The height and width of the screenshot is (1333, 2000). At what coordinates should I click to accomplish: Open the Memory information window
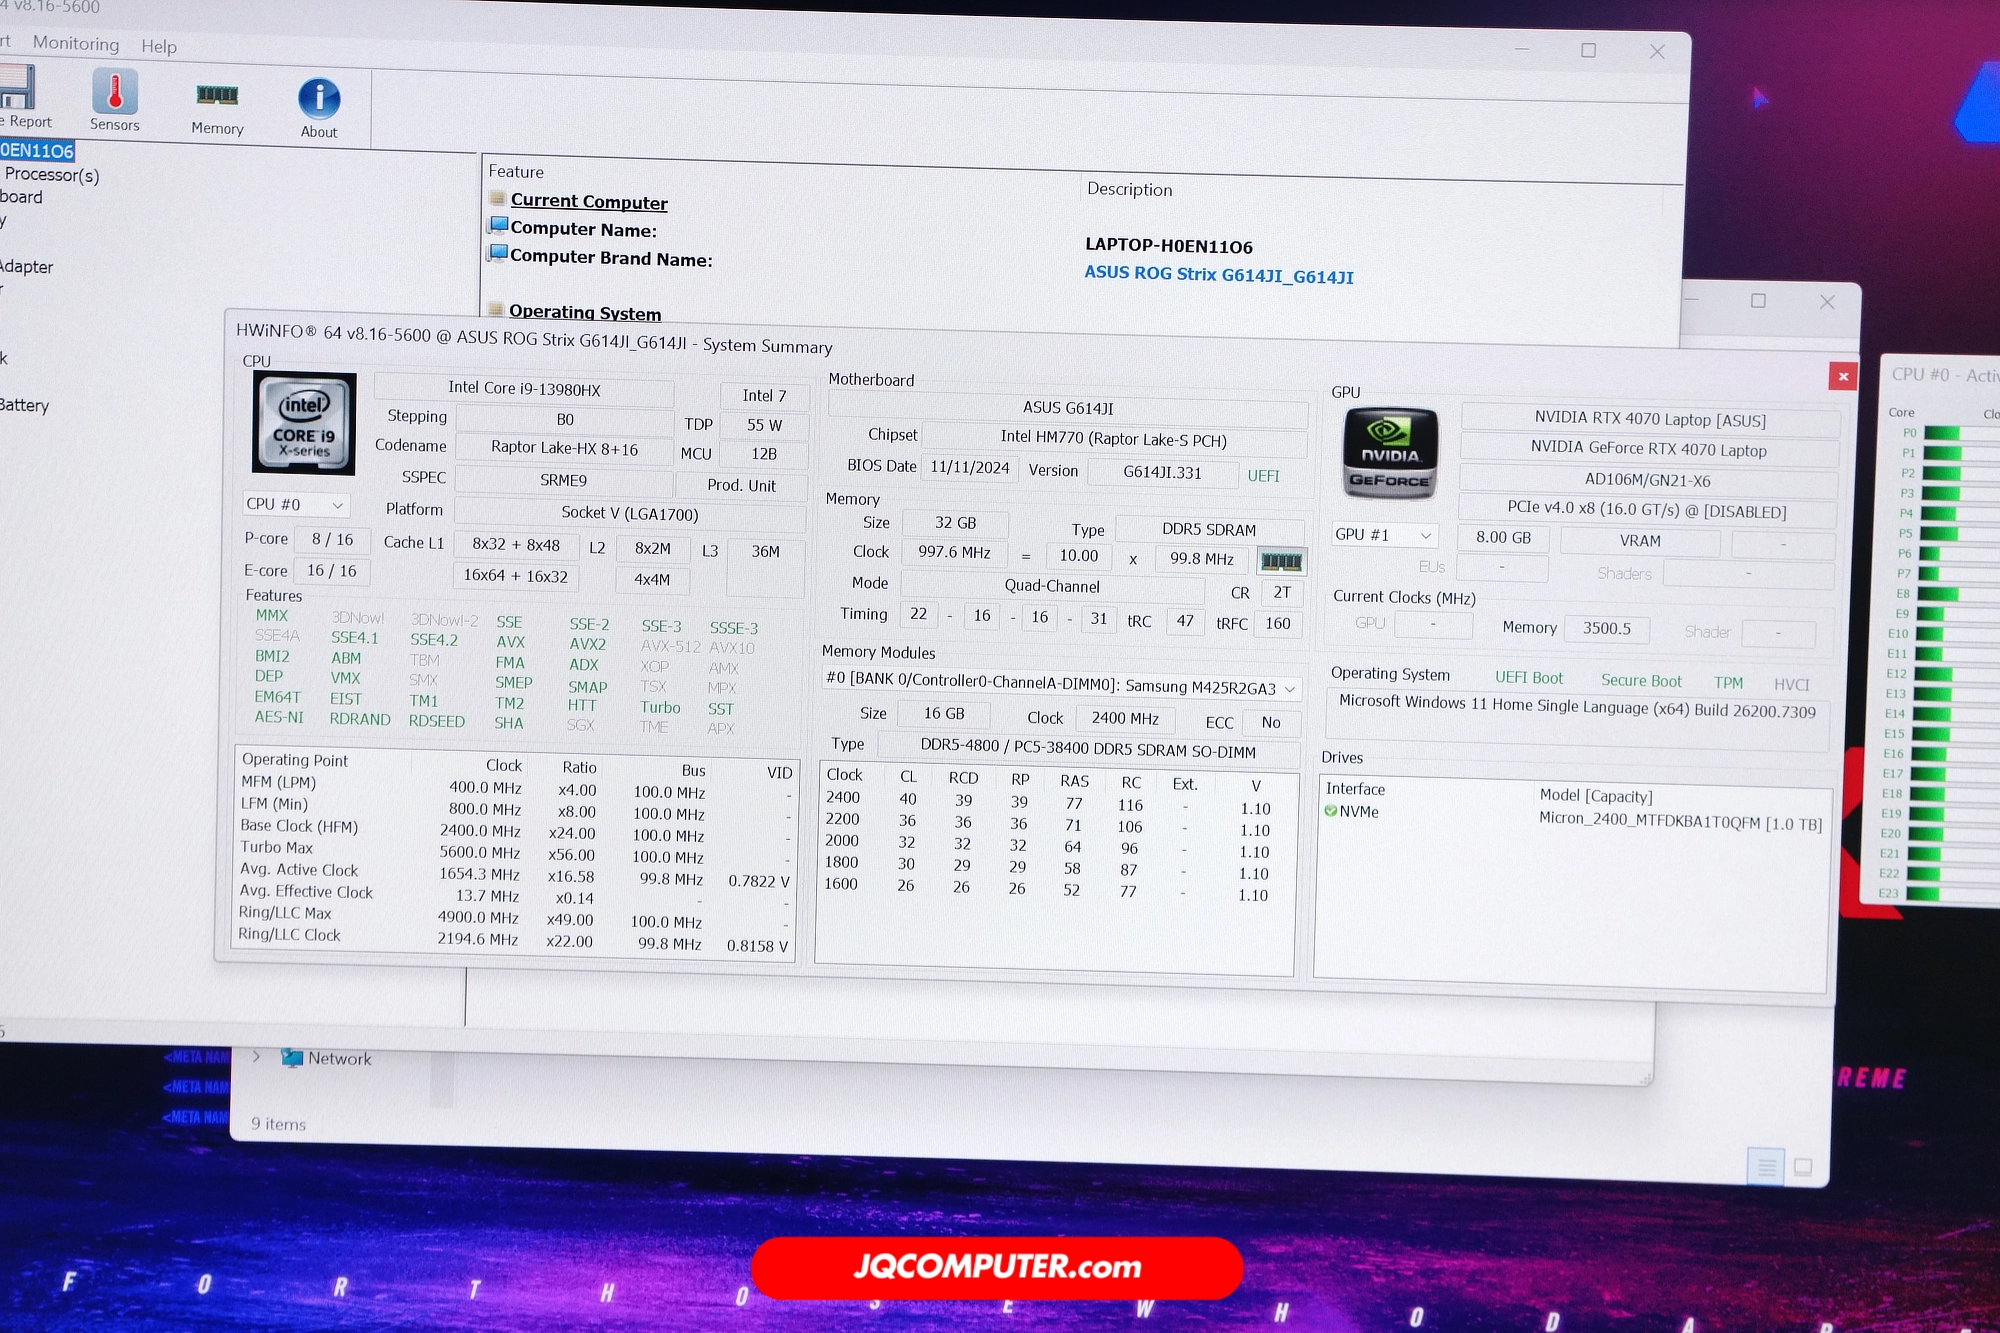tap(216, 99)
